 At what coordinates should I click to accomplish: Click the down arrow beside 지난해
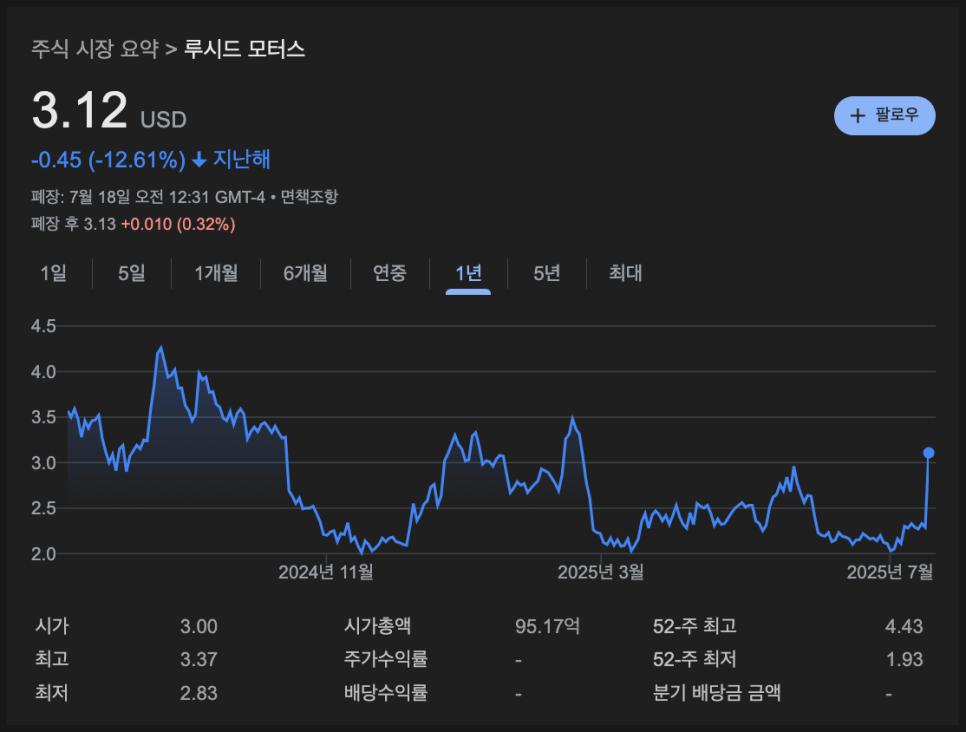[x=198, y=160]
